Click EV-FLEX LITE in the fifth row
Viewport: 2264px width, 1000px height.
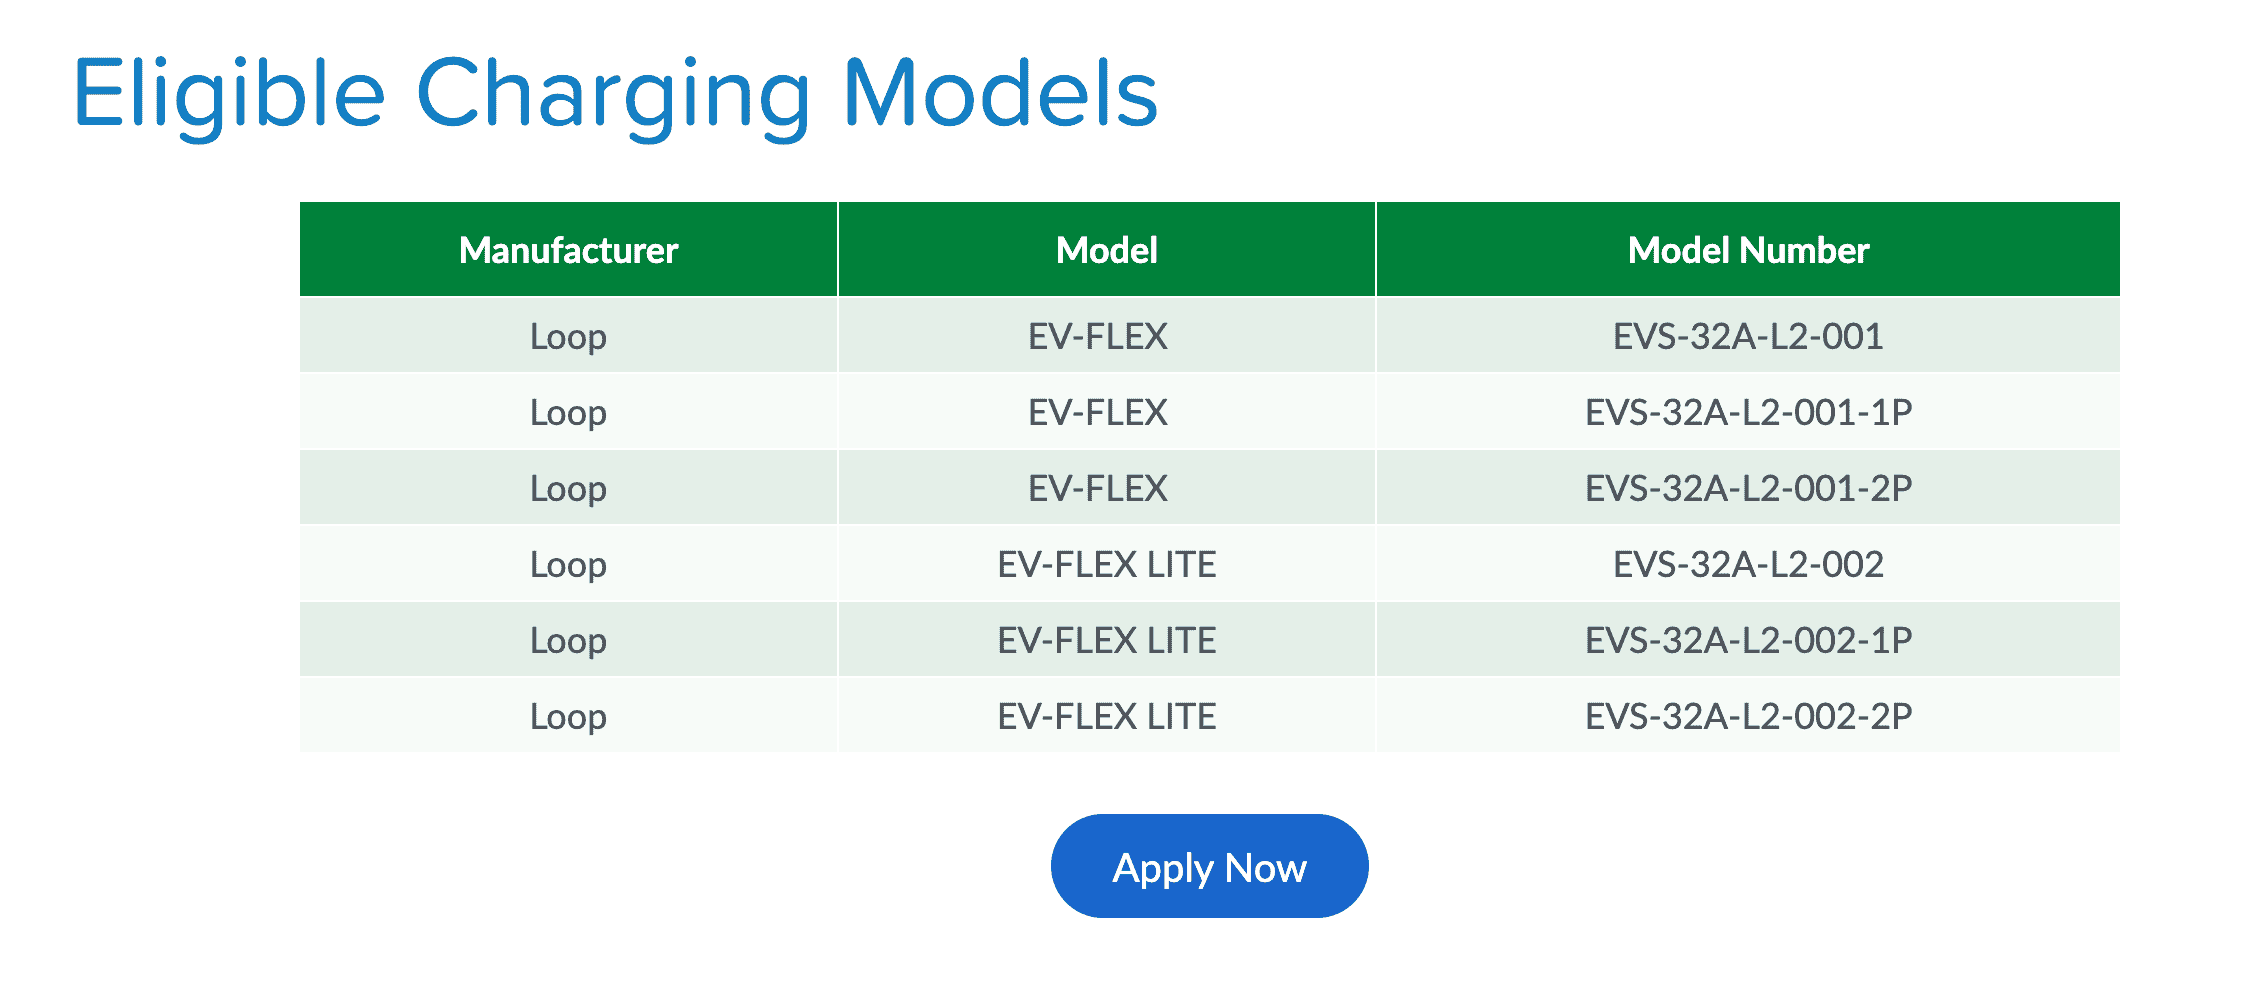click(x=1106, y=640)
